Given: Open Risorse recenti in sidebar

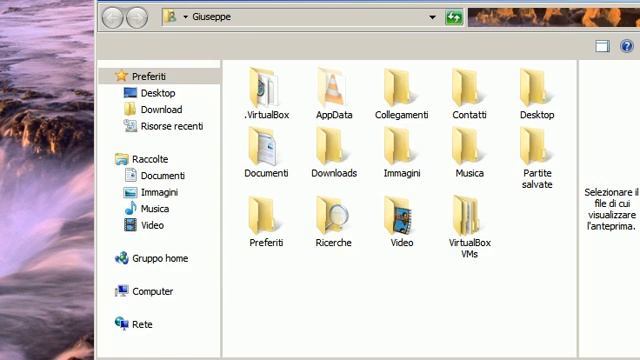Looking at the screenshot, I should point(171,126).
